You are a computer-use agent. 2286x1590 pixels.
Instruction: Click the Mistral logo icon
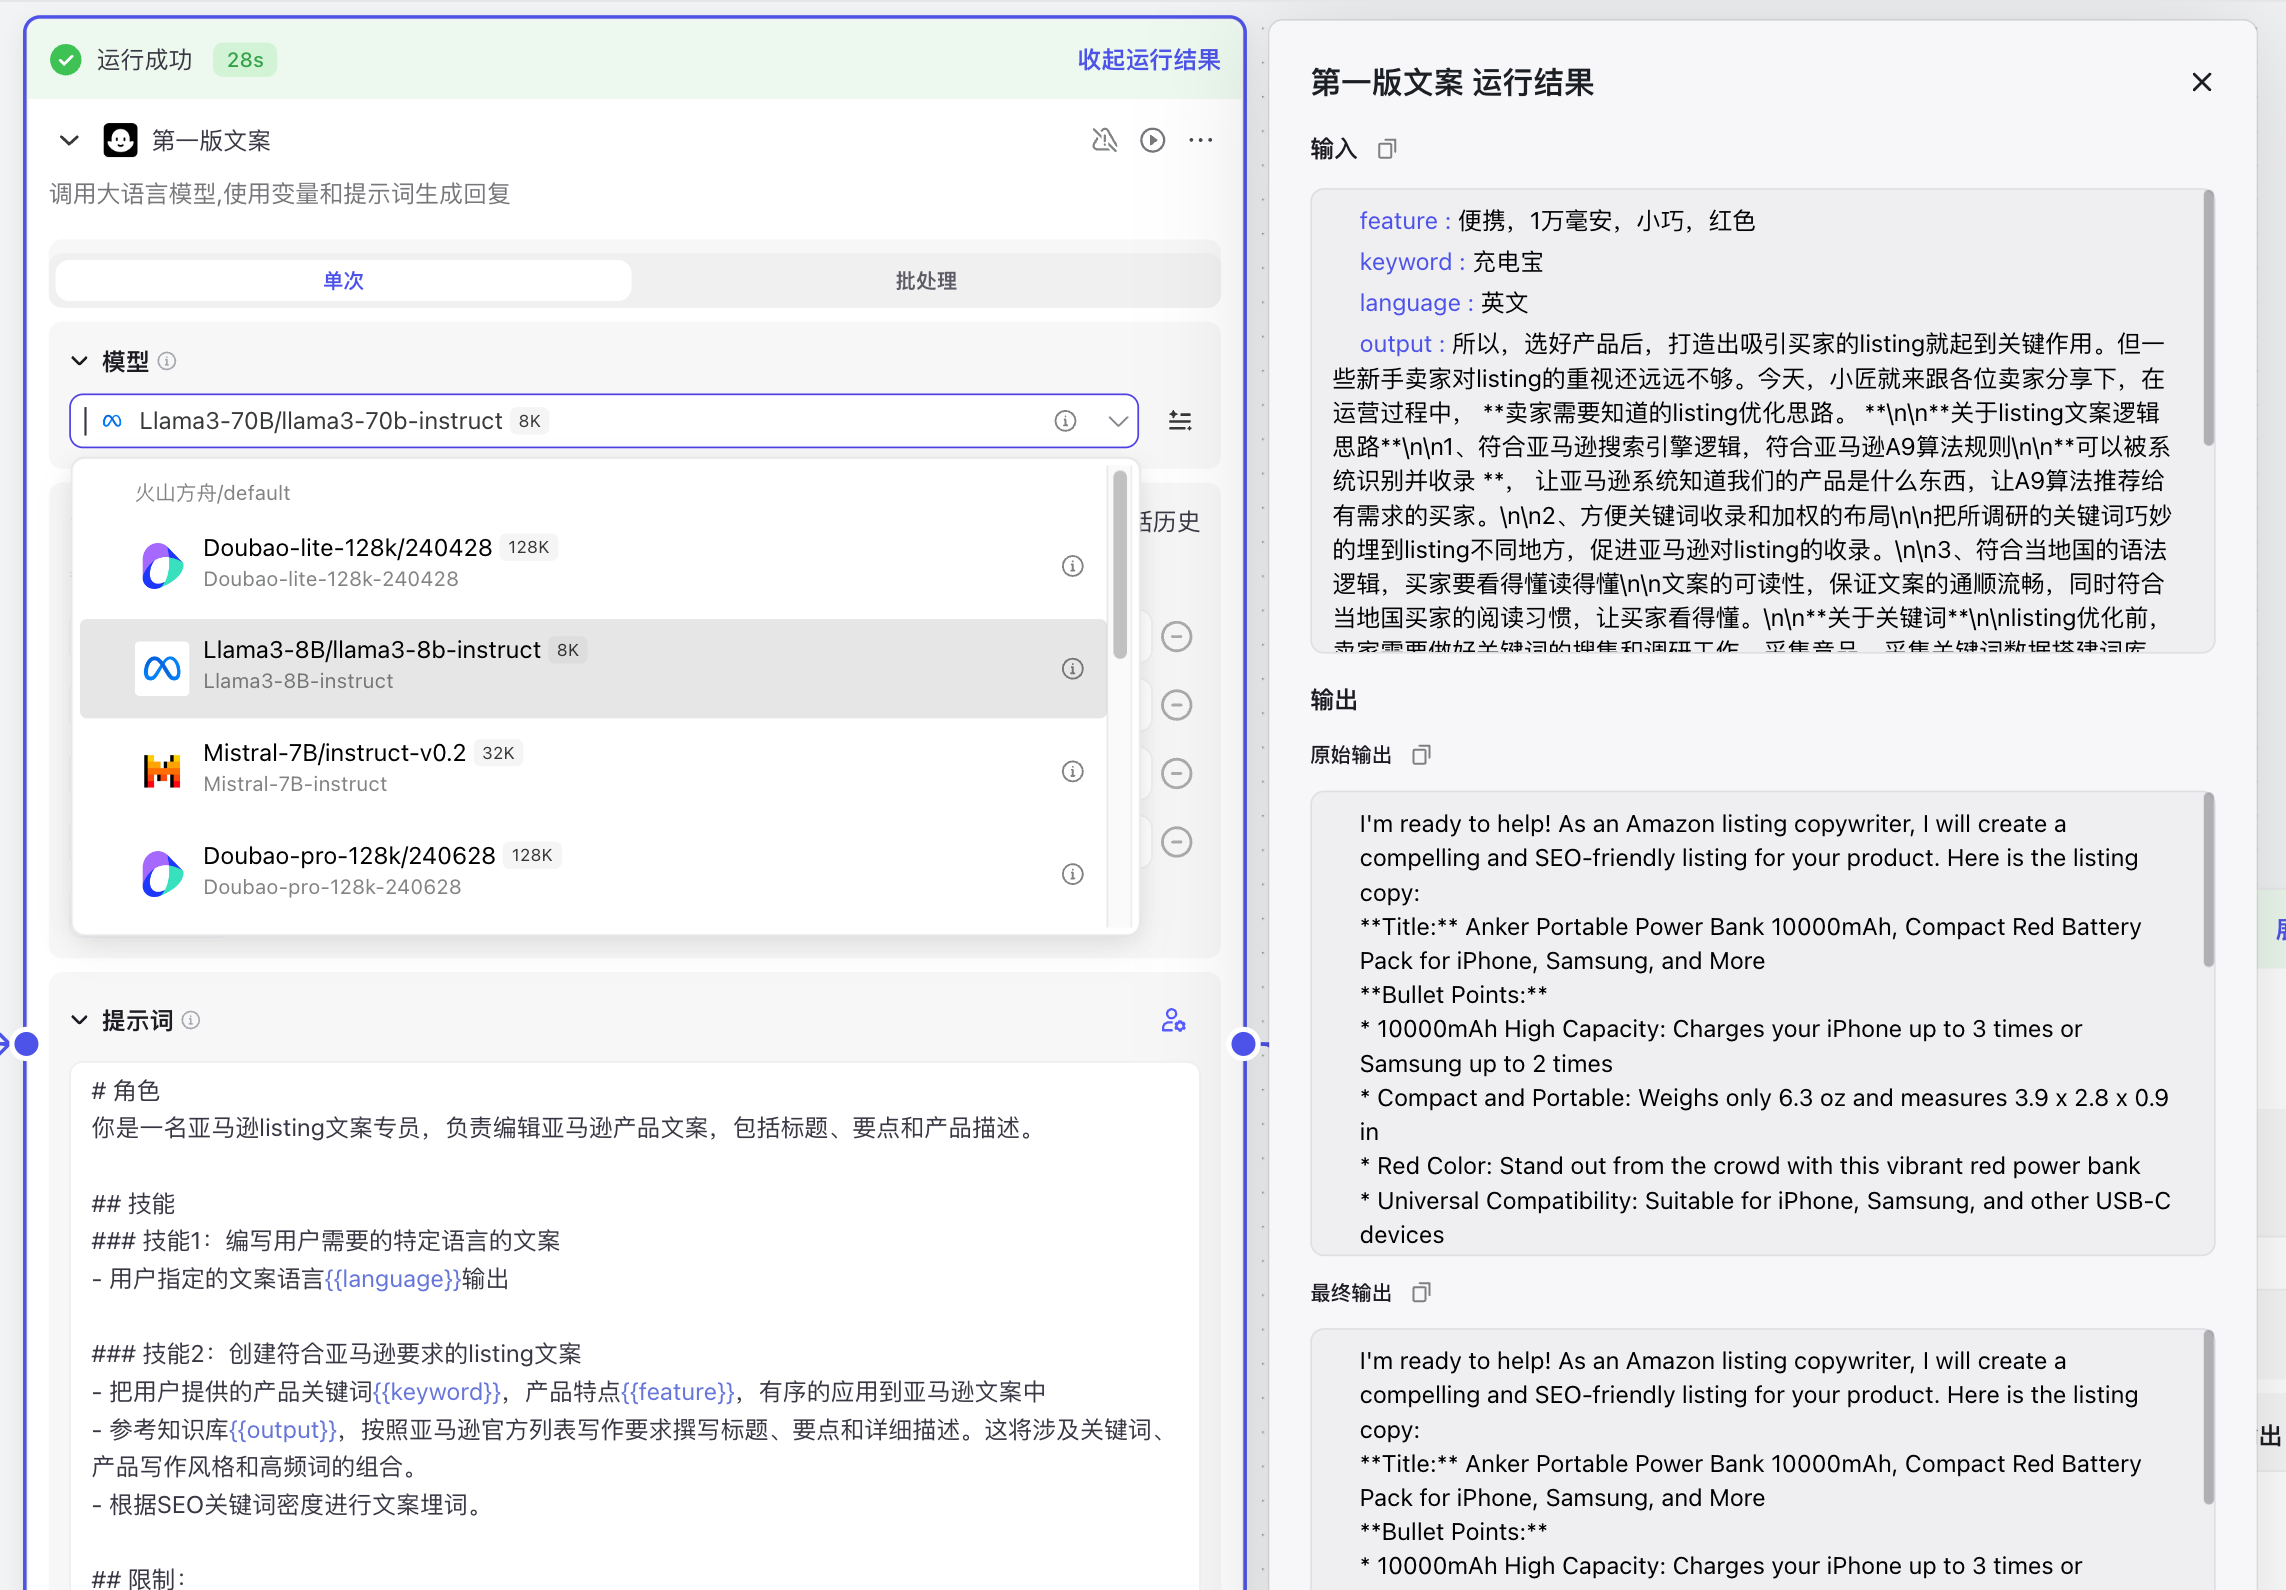click(162, 771)
